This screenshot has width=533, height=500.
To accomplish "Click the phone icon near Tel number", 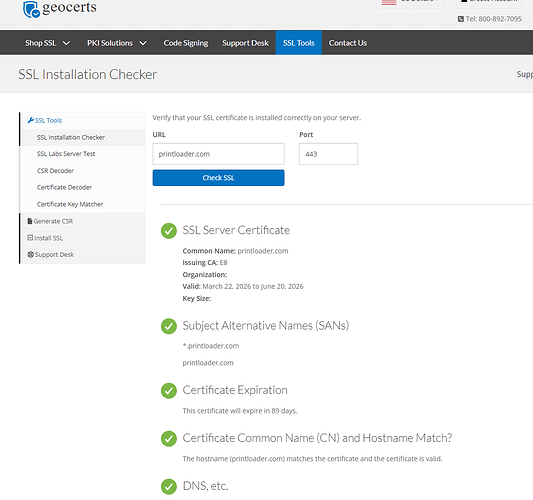I will (461, 19).
